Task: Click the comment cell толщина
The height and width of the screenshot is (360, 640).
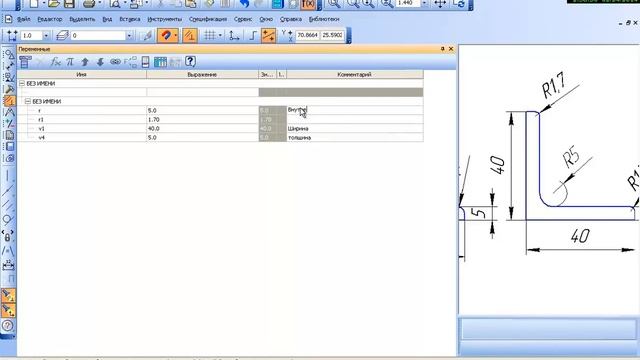Action: click(x=355, y=138)
